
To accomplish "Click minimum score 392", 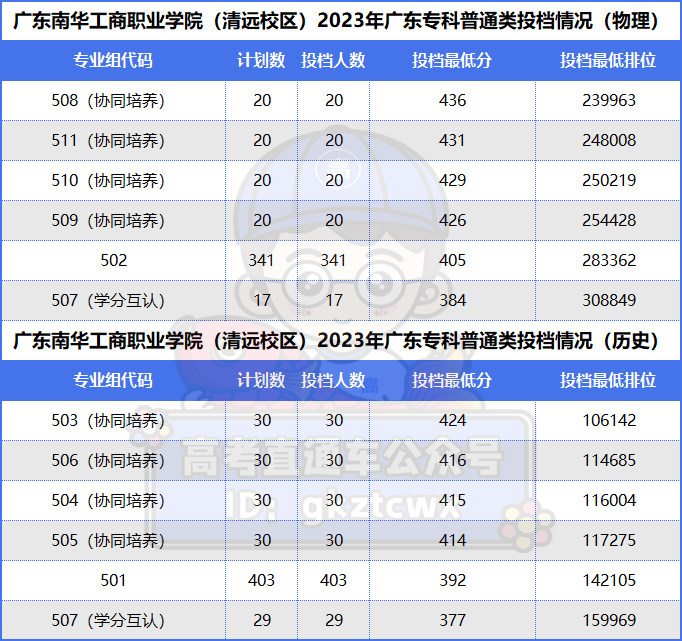I will point(452,581).
